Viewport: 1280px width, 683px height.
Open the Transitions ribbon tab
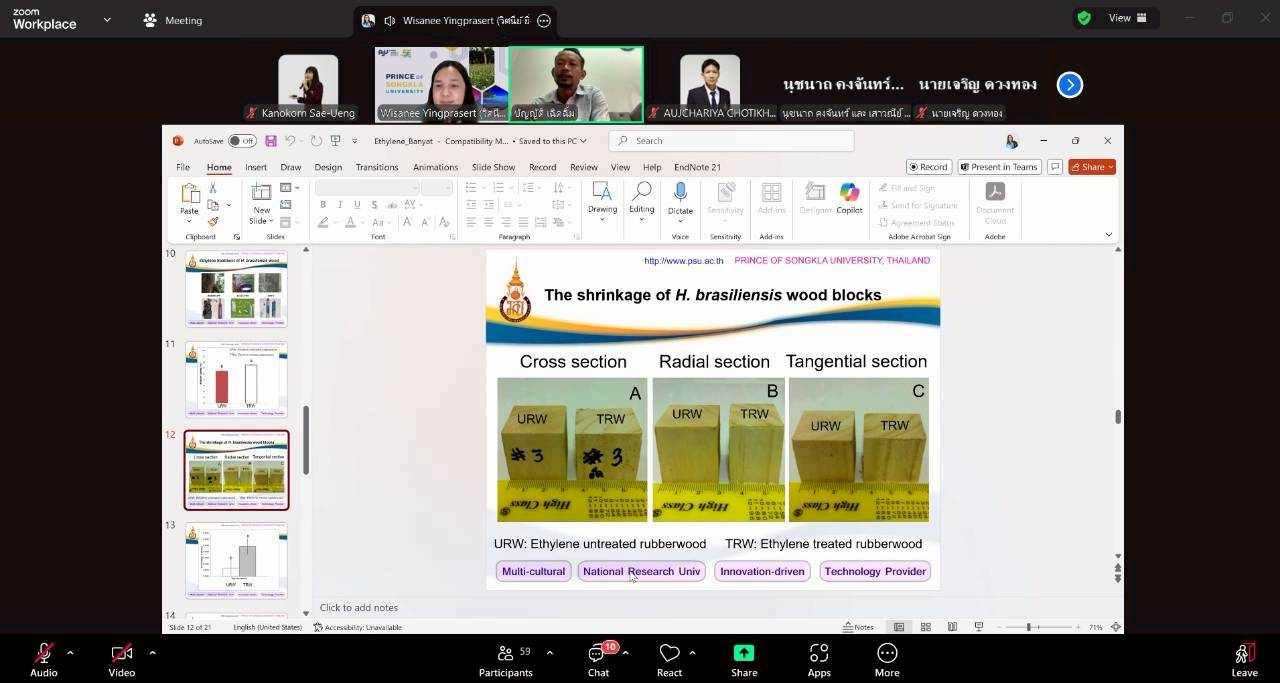[x=376, y=167]
